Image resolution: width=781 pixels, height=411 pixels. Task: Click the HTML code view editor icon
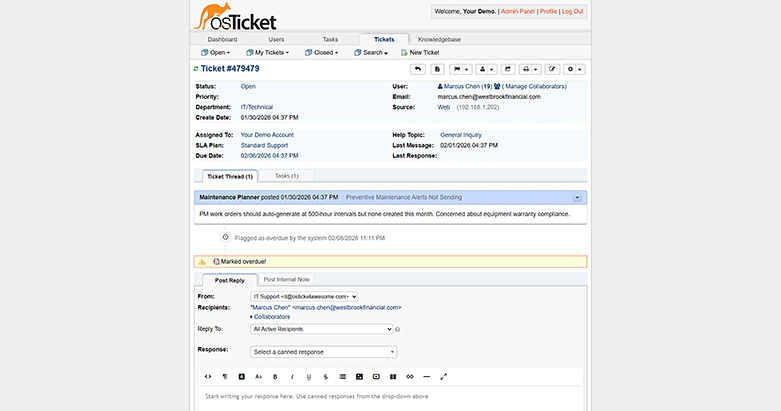[208, 377]
